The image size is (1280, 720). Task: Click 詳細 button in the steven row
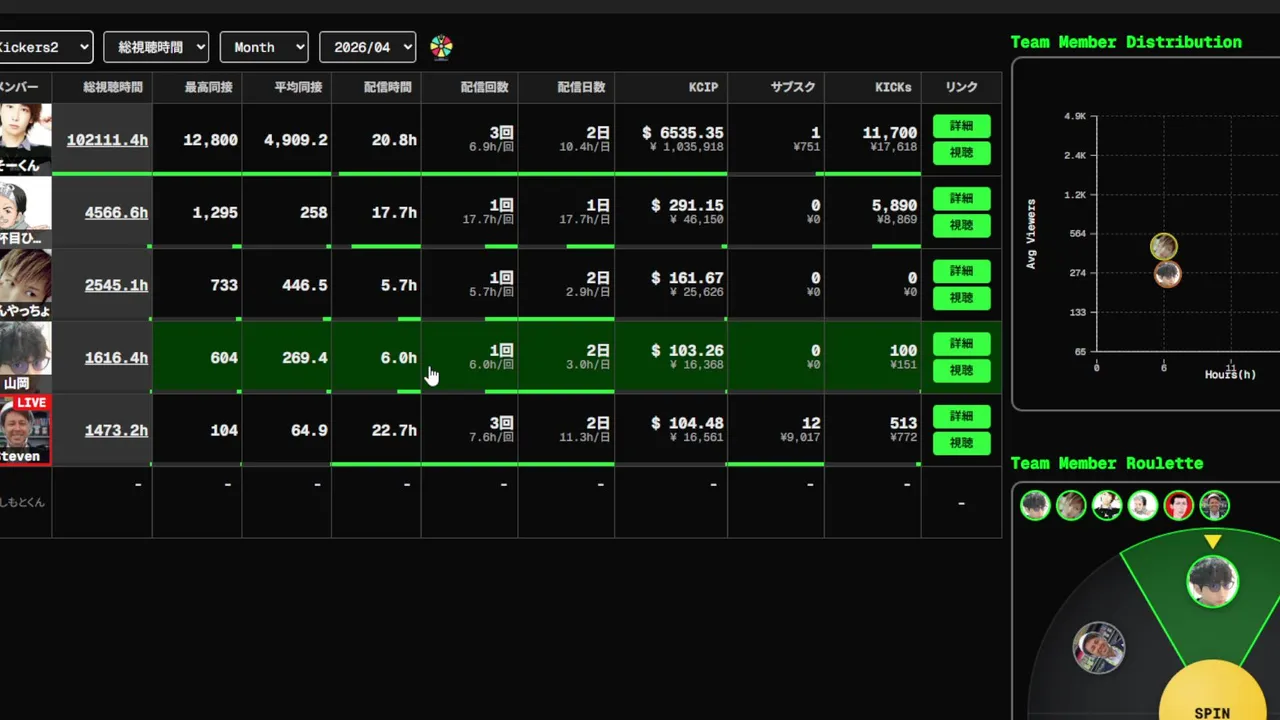[961, 416]
